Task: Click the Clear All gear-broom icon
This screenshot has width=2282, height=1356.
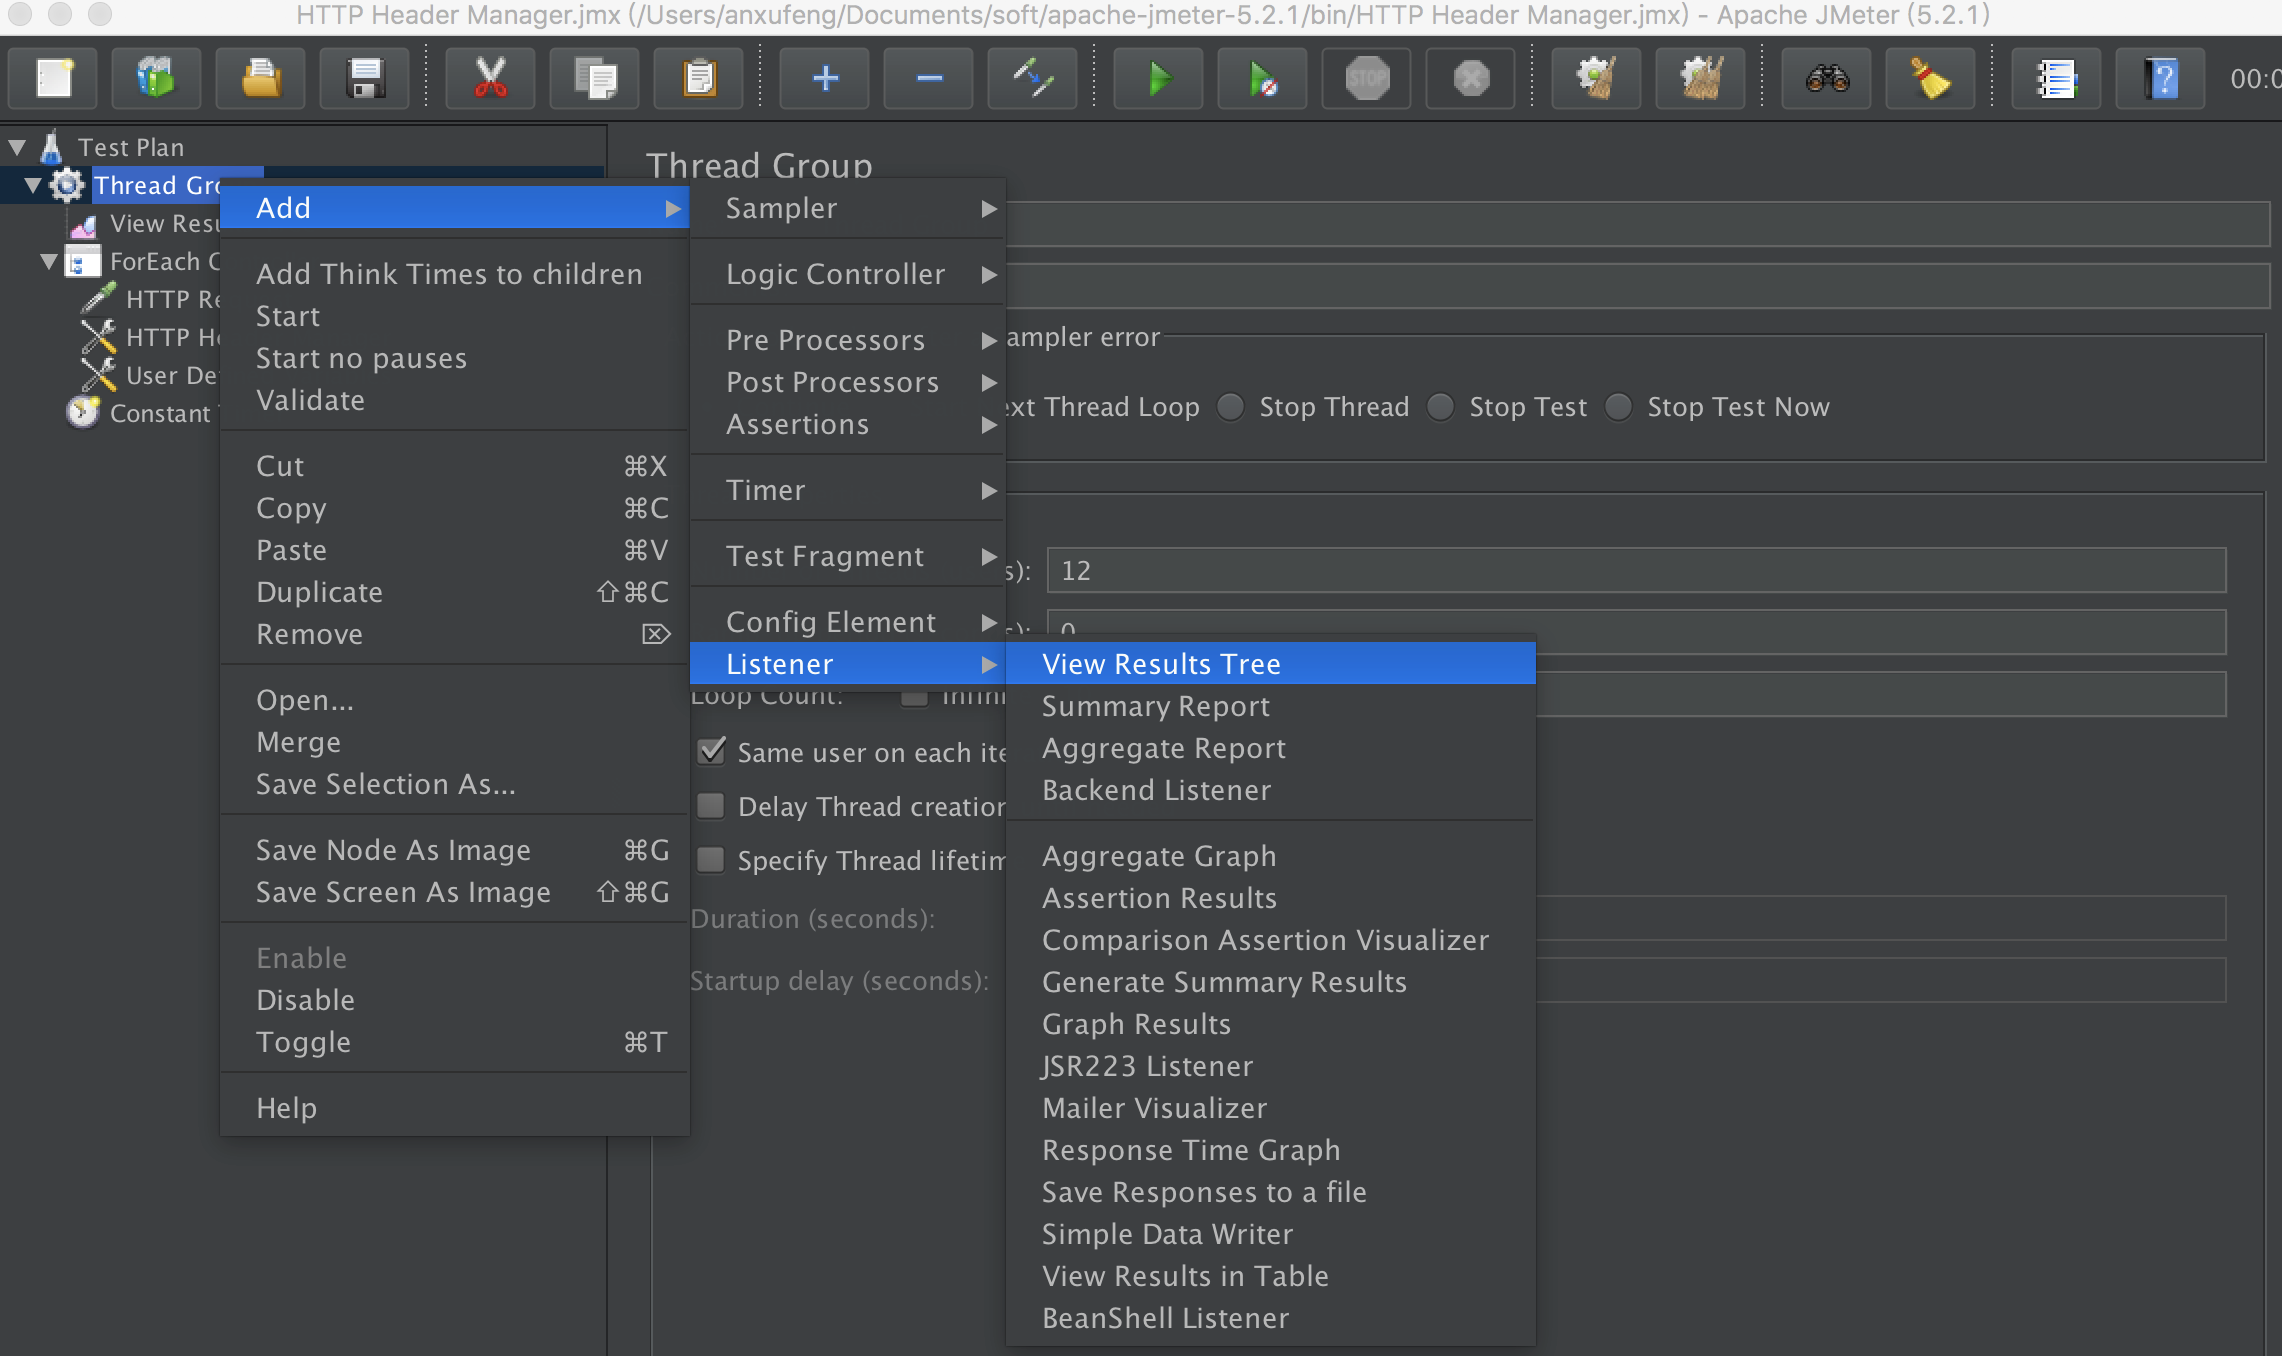Action: [x=1700, y=78]
